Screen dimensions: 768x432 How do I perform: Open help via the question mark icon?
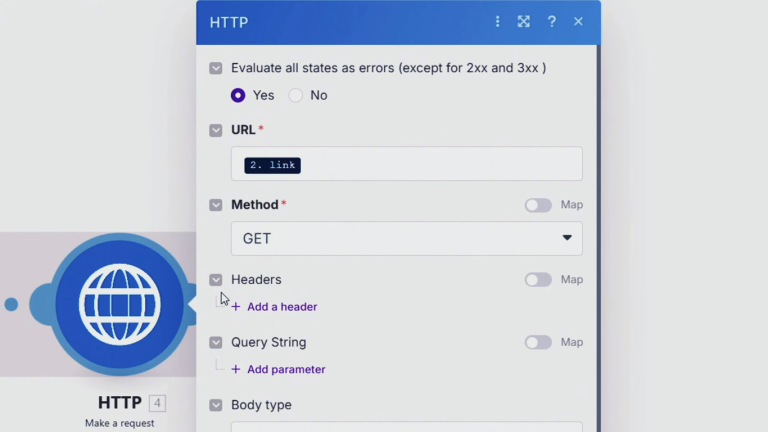[551, 22]
